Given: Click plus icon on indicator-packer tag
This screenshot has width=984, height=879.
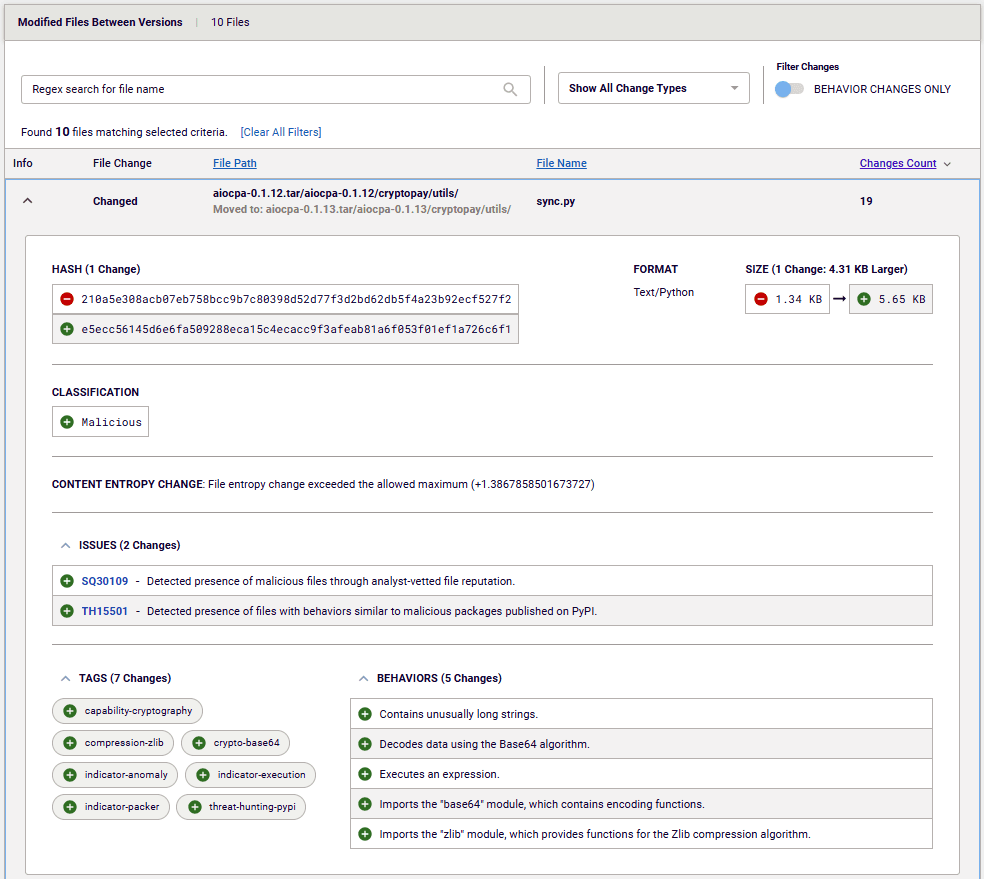Looking at the screenshot, I should (x=70, y=807).
